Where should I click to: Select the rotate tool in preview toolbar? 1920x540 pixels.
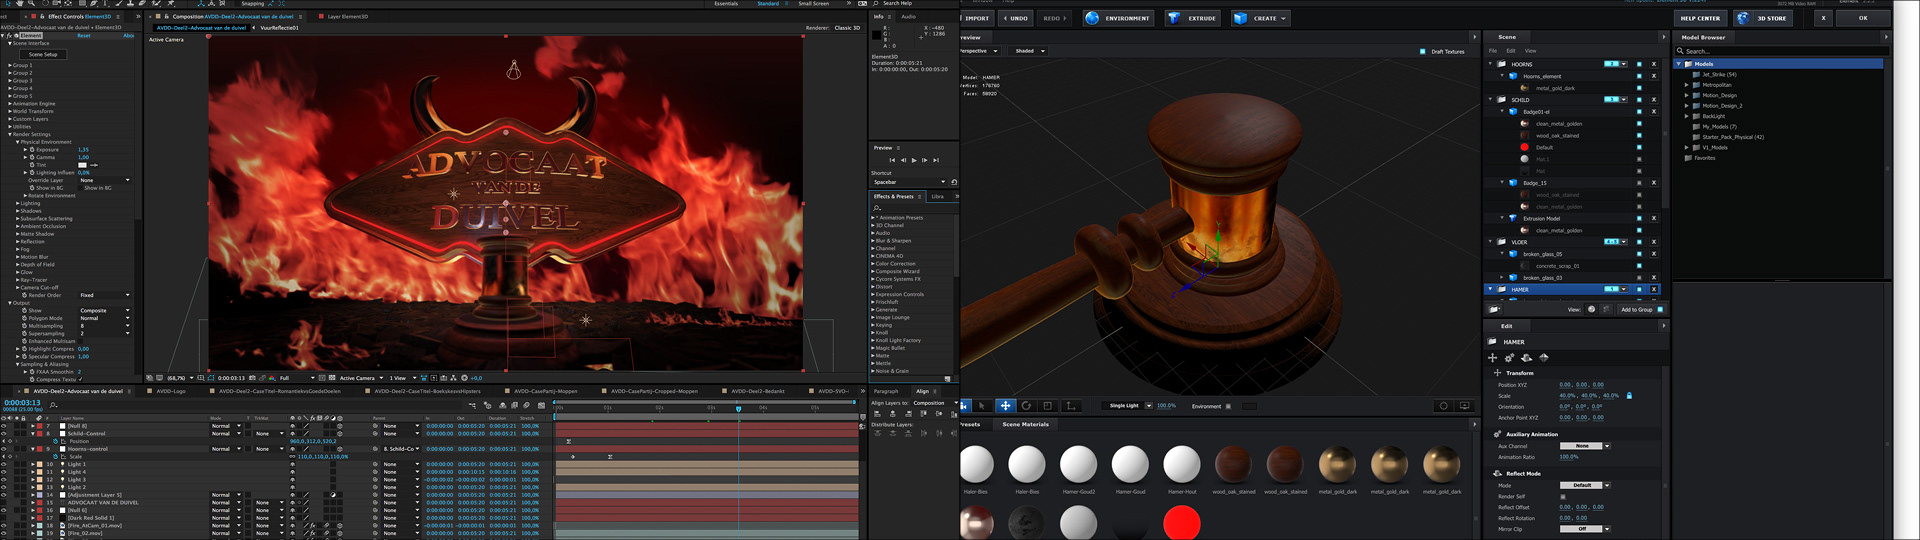[1026, 406]
